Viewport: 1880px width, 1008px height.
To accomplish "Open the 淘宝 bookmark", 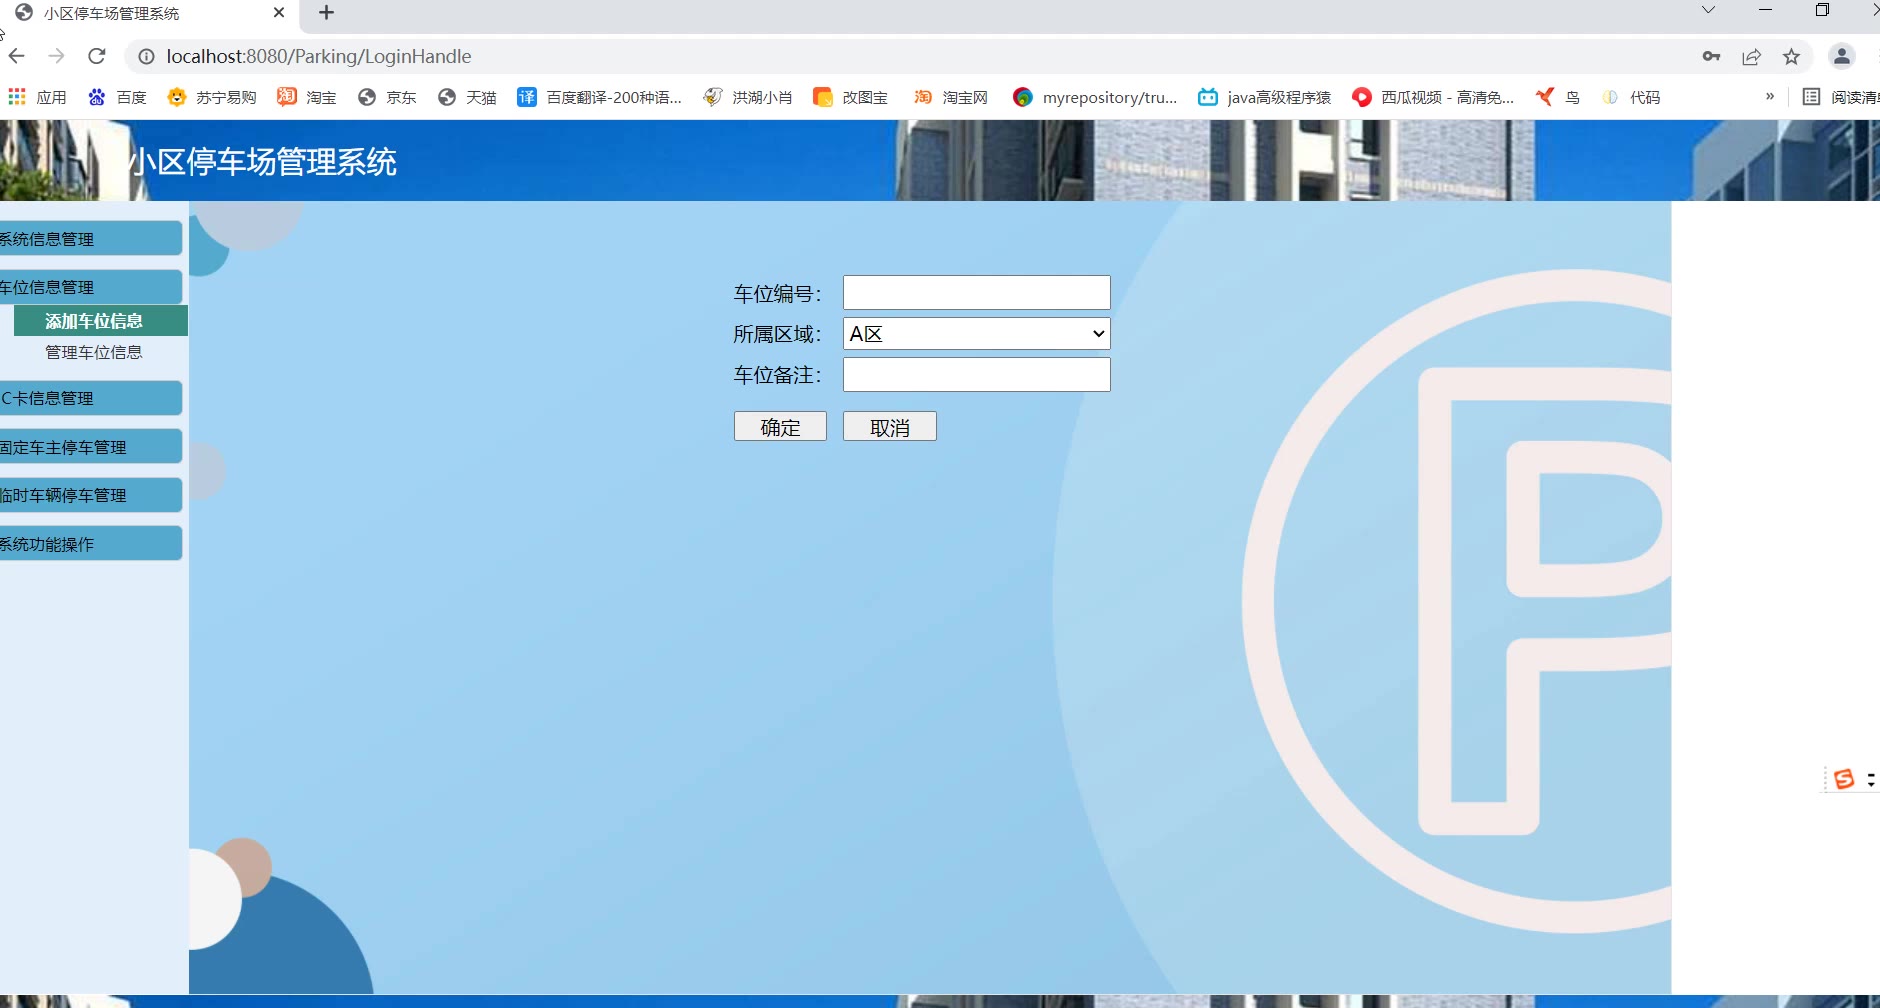I will pyautogui.click(x=306, y=97).
